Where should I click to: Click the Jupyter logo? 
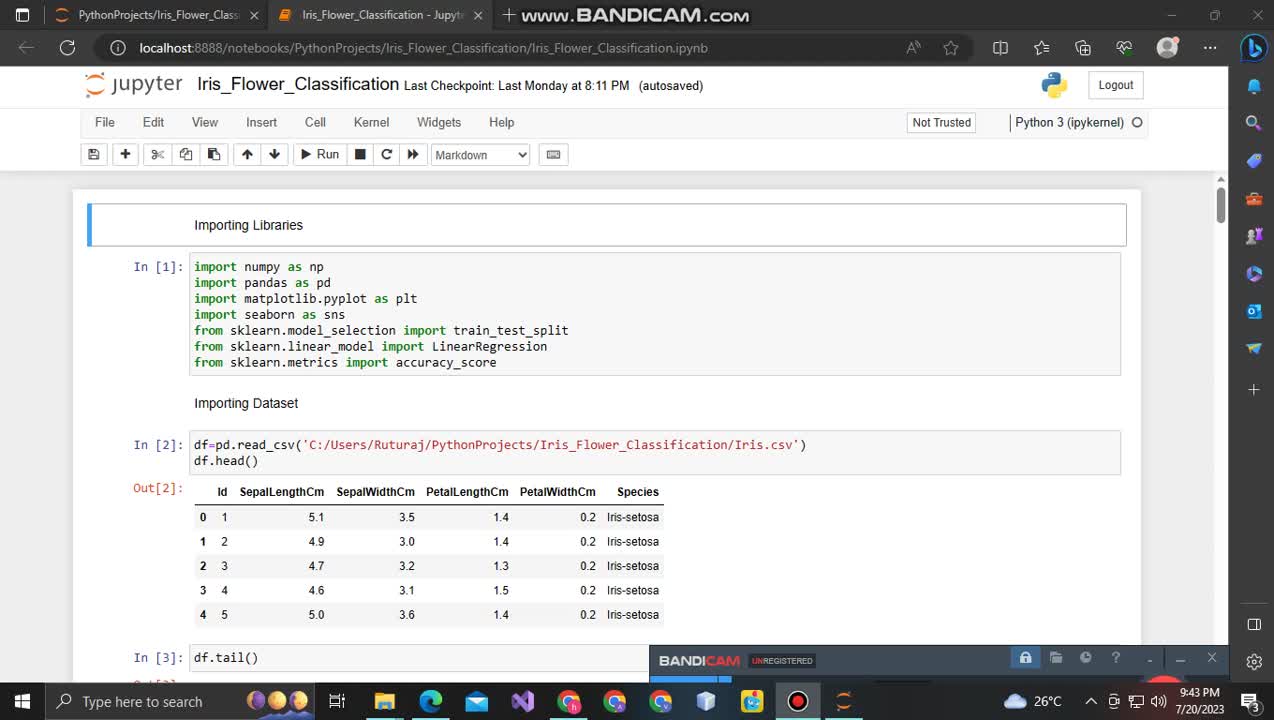click(x=133, y=85)
